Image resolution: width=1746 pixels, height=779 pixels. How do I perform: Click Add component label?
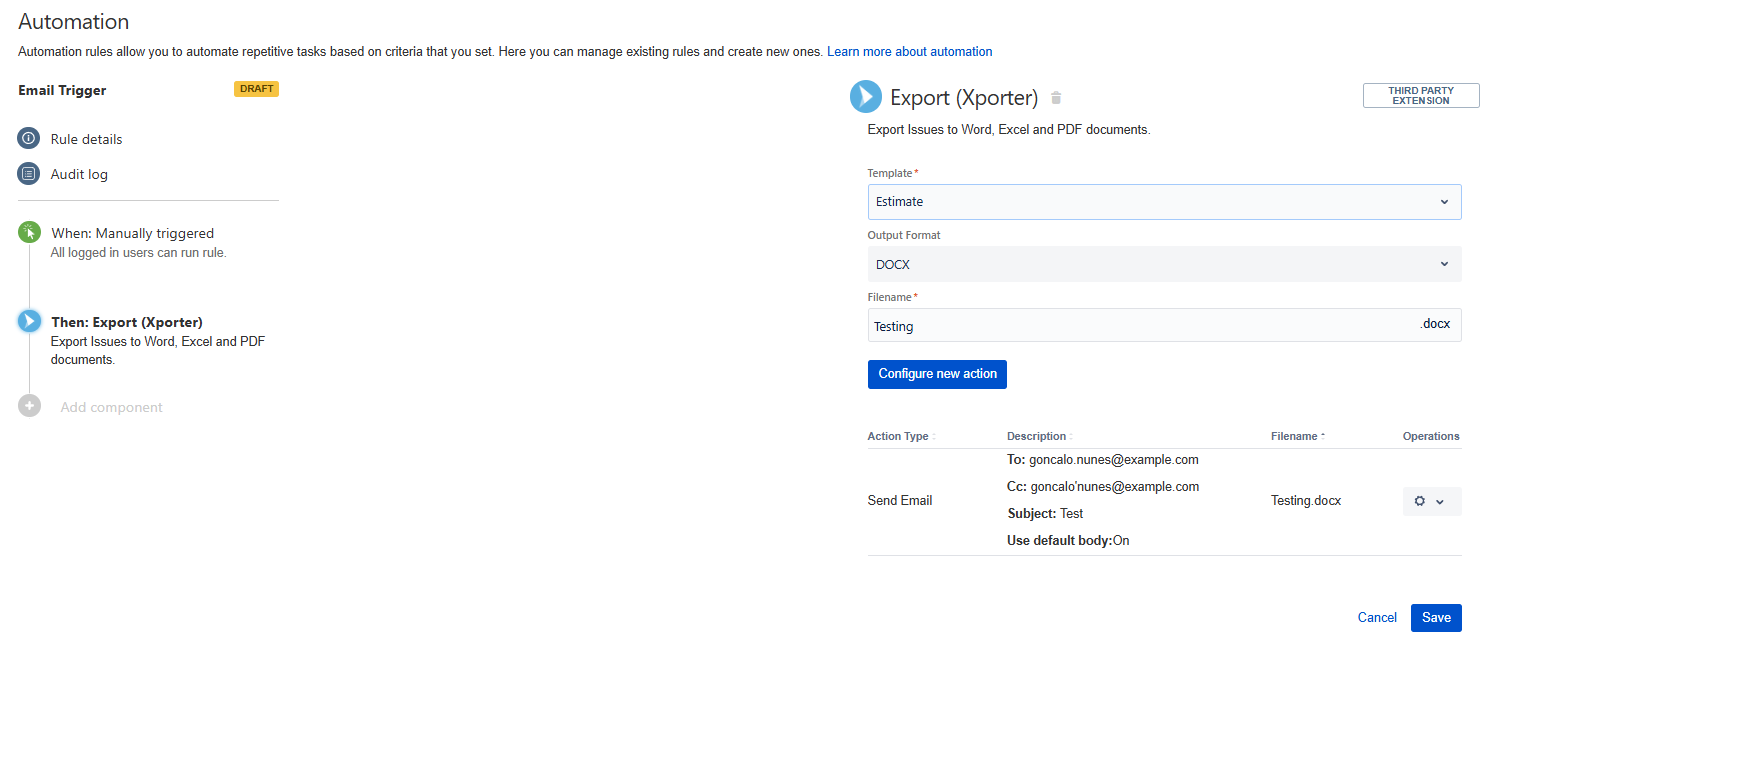pyautogui.click(x=111, y=407)
